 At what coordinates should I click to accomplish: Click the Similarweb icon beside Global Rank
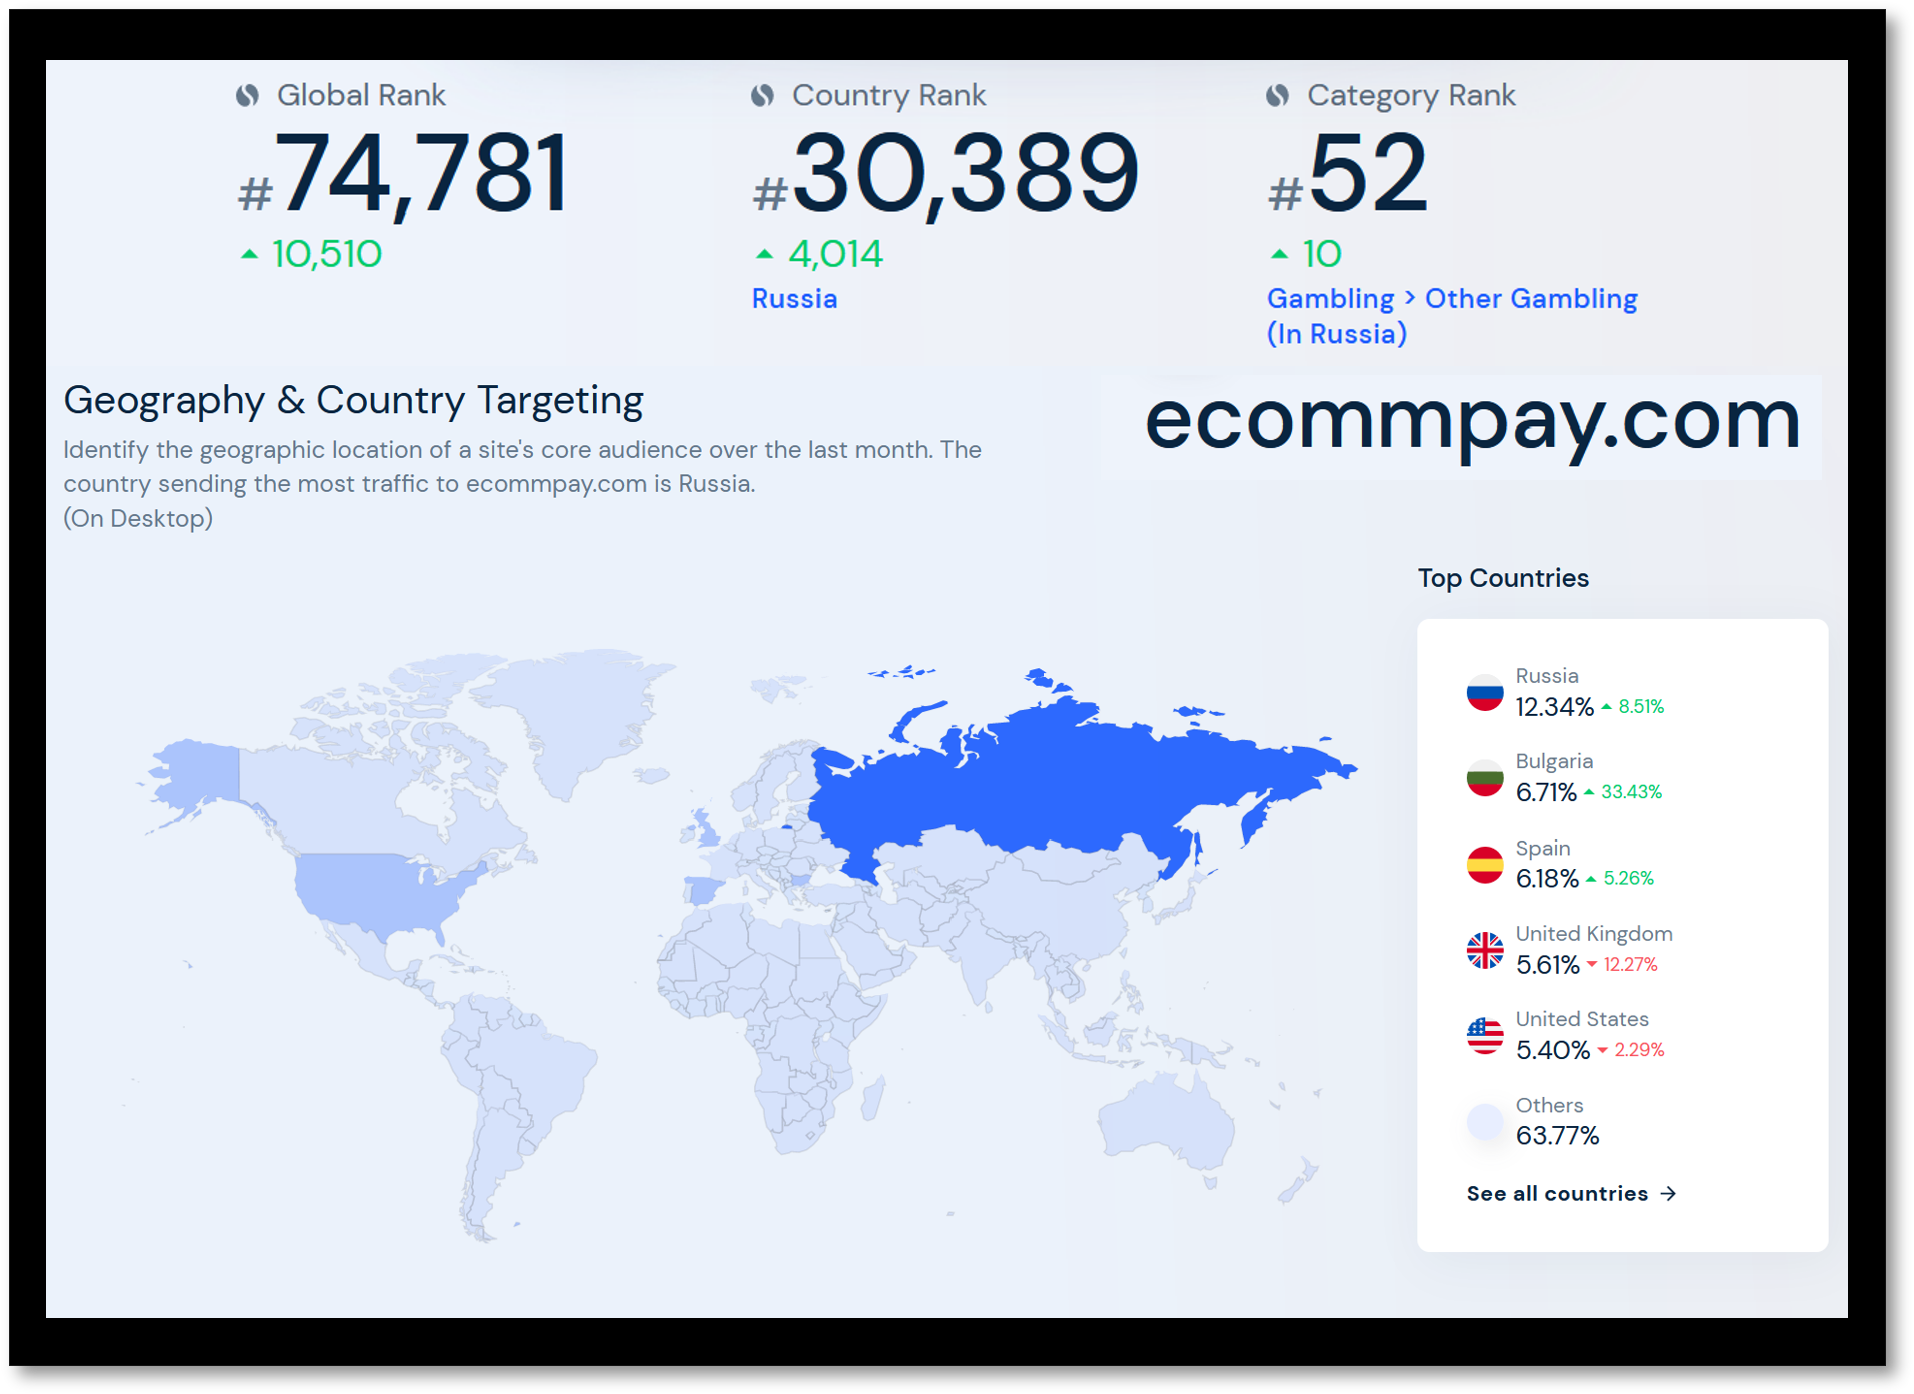pyautogui.click(x=246, y=95)
